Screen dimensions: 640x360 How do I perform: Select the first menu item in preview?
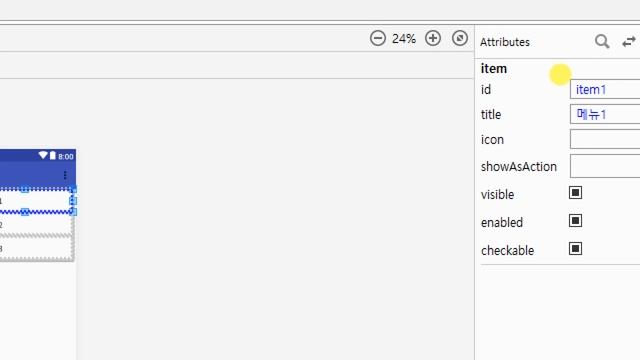coord(36,201)
